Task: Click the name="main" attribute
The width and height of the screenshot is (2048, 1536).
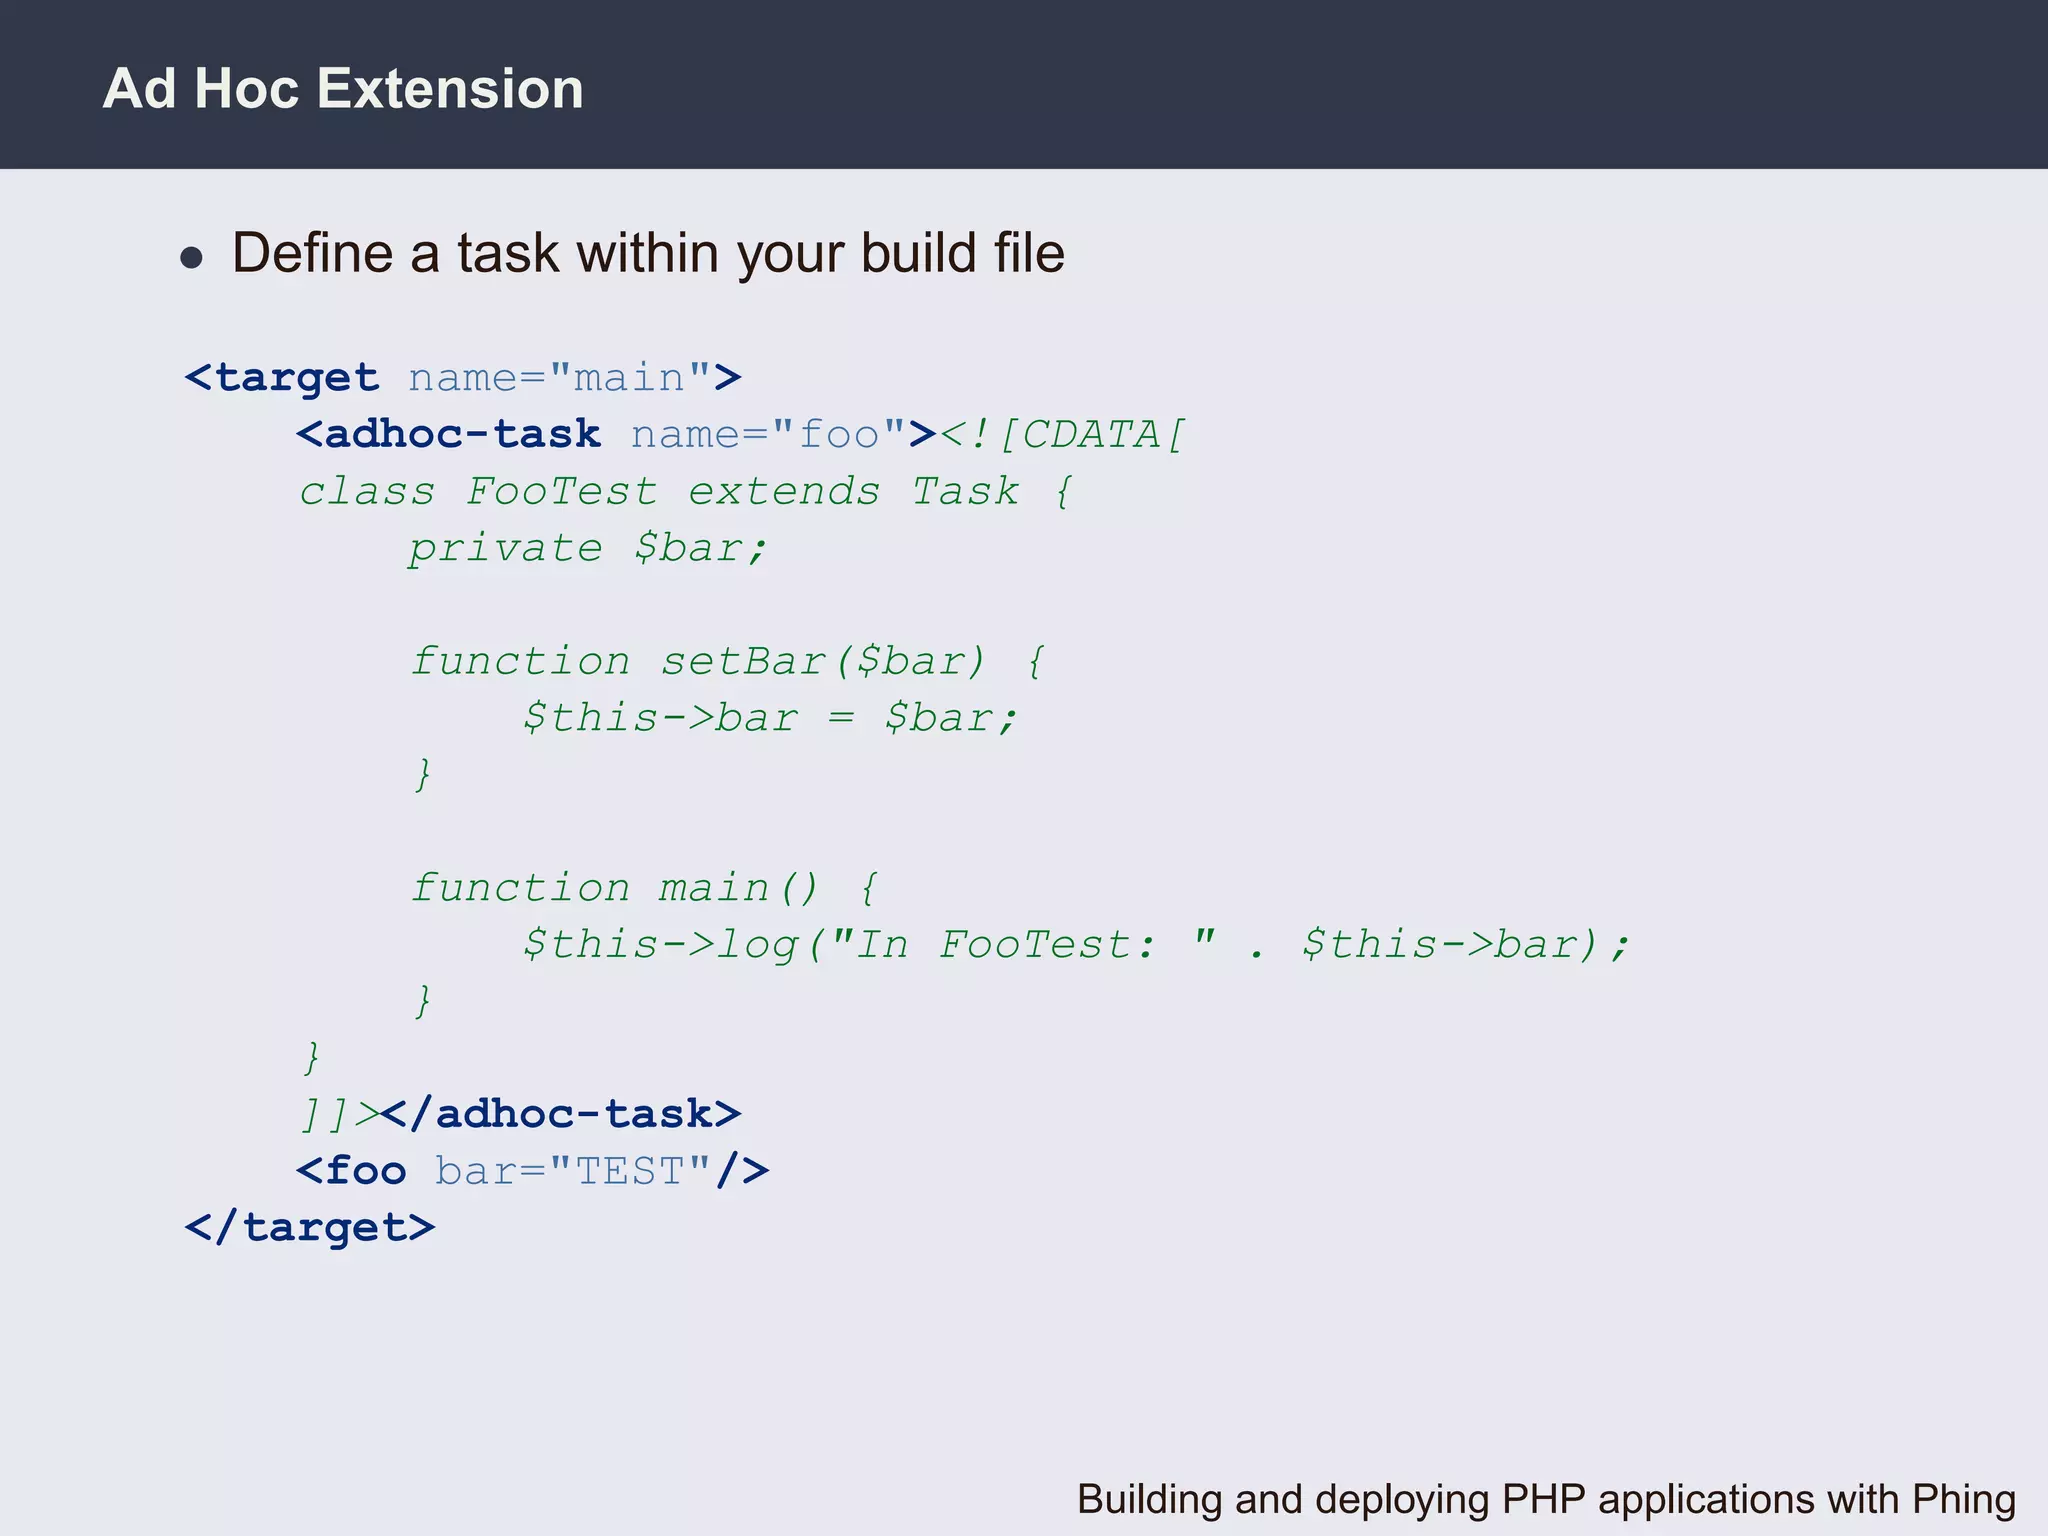Action: (560, 378)
